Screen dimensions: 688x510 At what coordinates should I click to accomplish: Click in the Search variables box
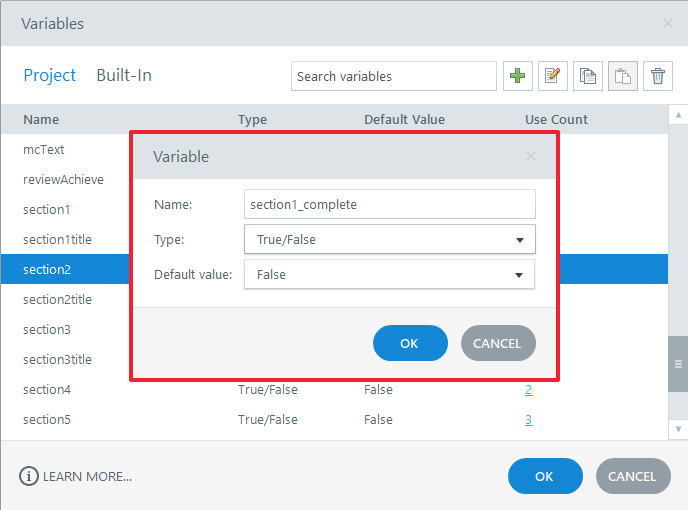pyautogui.click(x=394, y=76)
